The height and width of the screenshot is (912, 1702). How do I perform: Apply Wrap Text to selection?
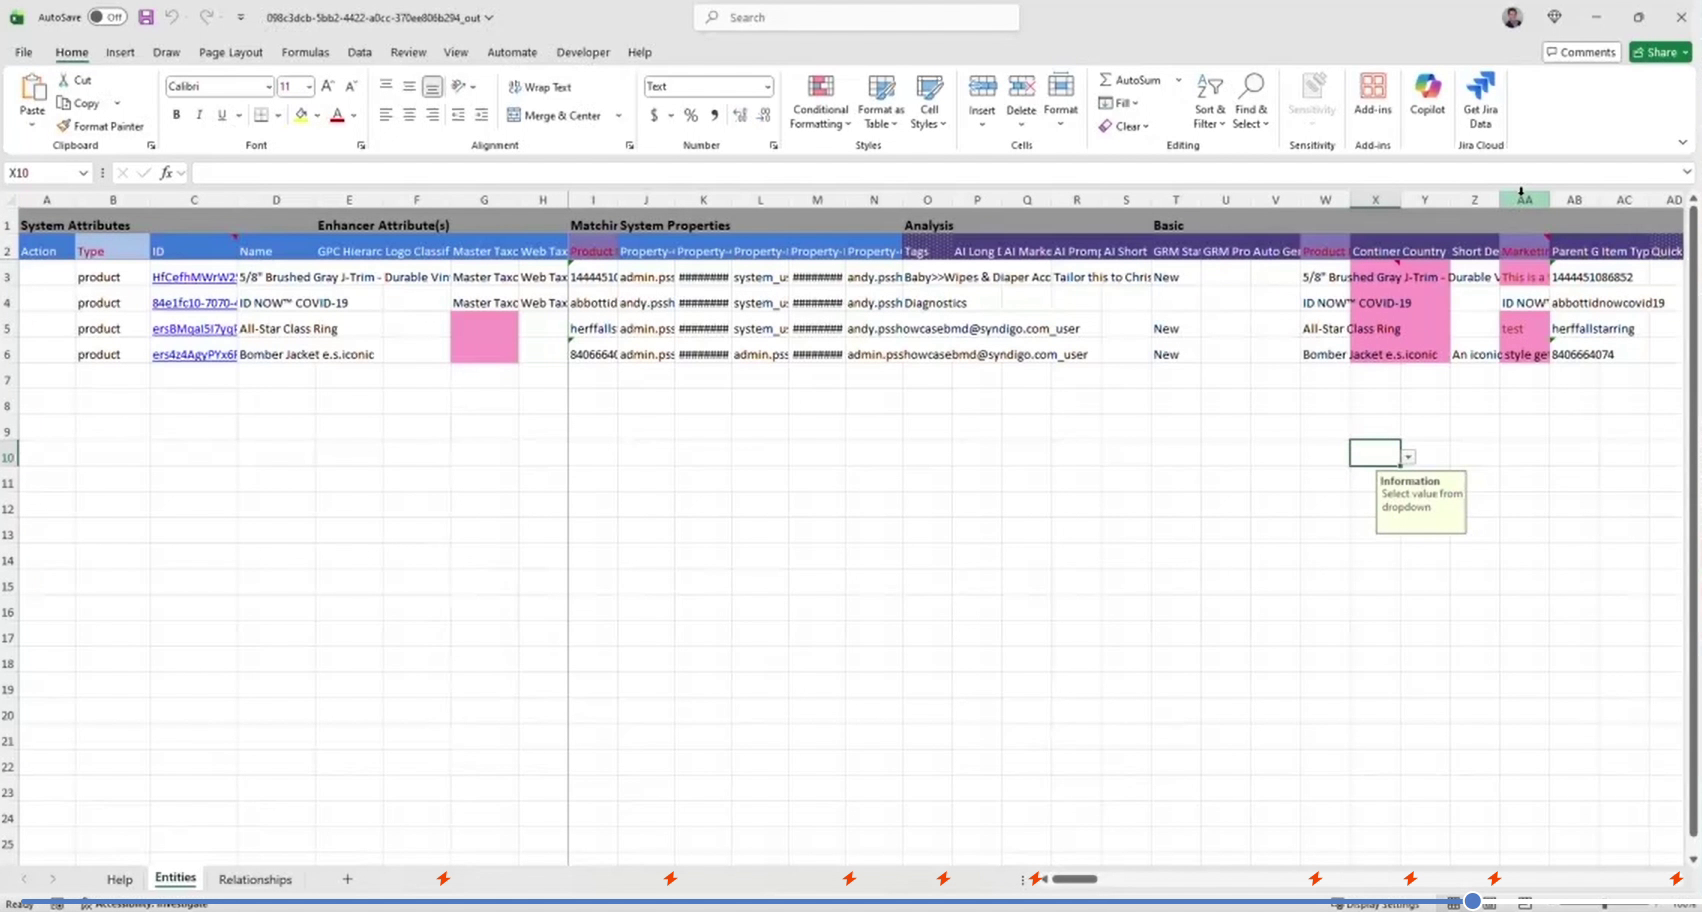(538, 86)
